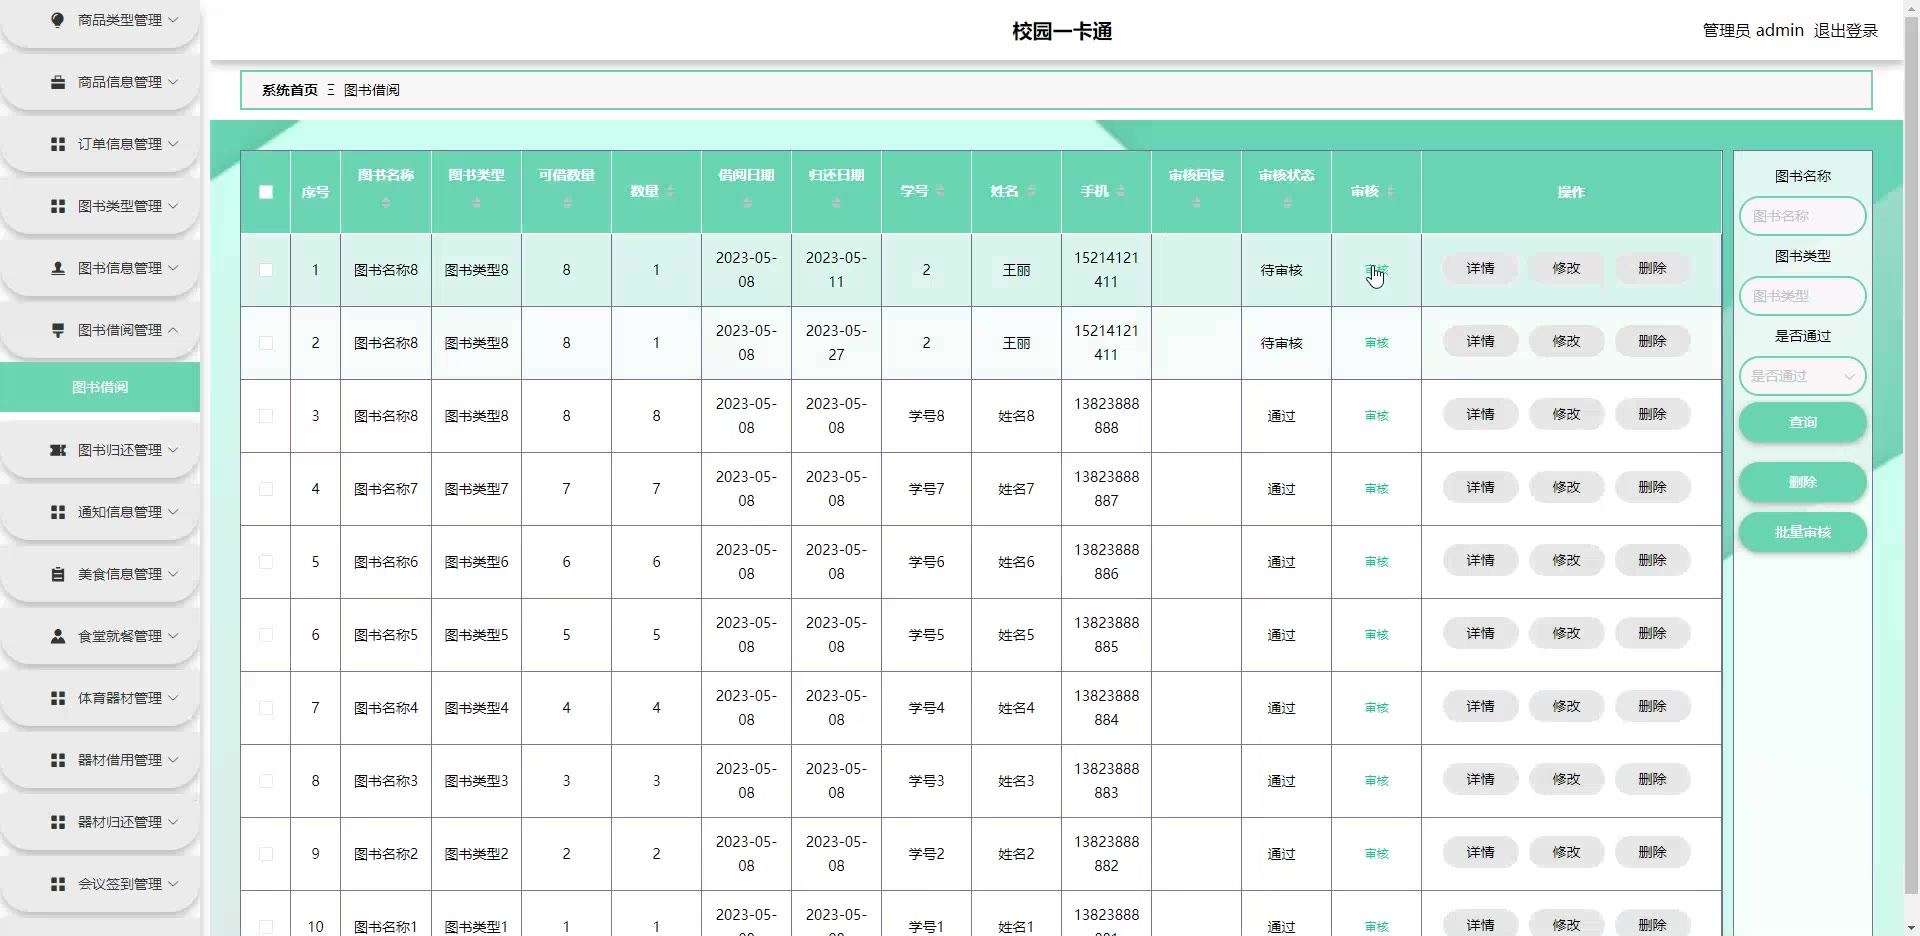Click 删除 for row 5 图书名称6
Screen dimensions: 1920x936
[1652, 560]
